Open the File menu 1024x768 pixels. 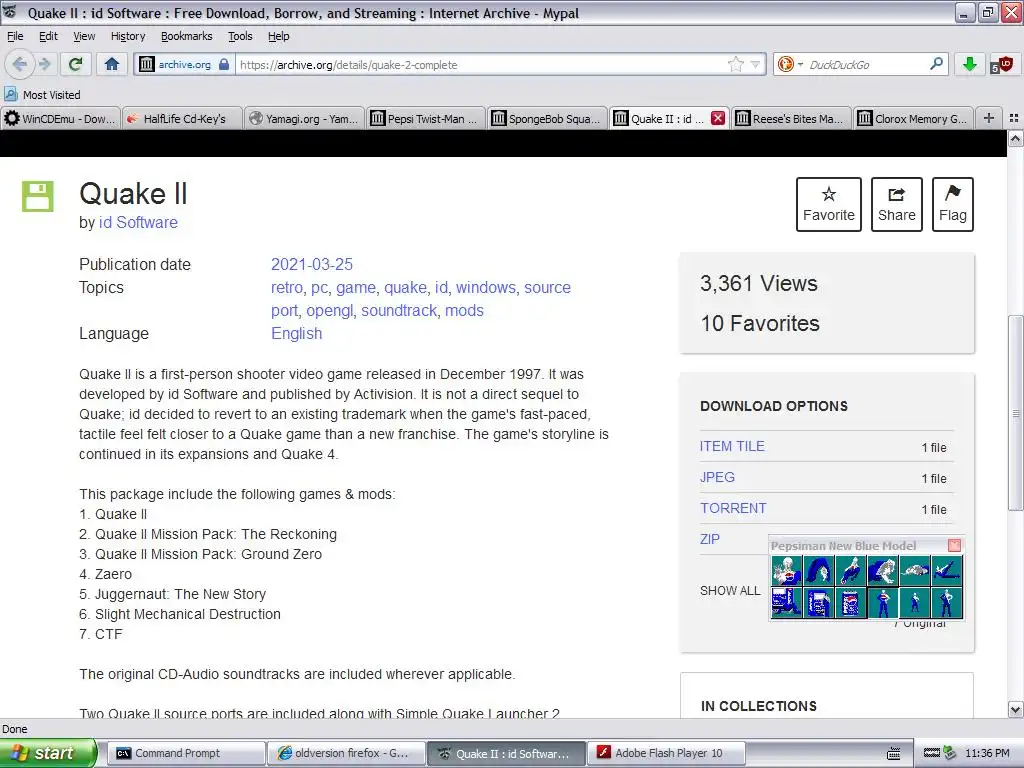(x=15, y=36)
